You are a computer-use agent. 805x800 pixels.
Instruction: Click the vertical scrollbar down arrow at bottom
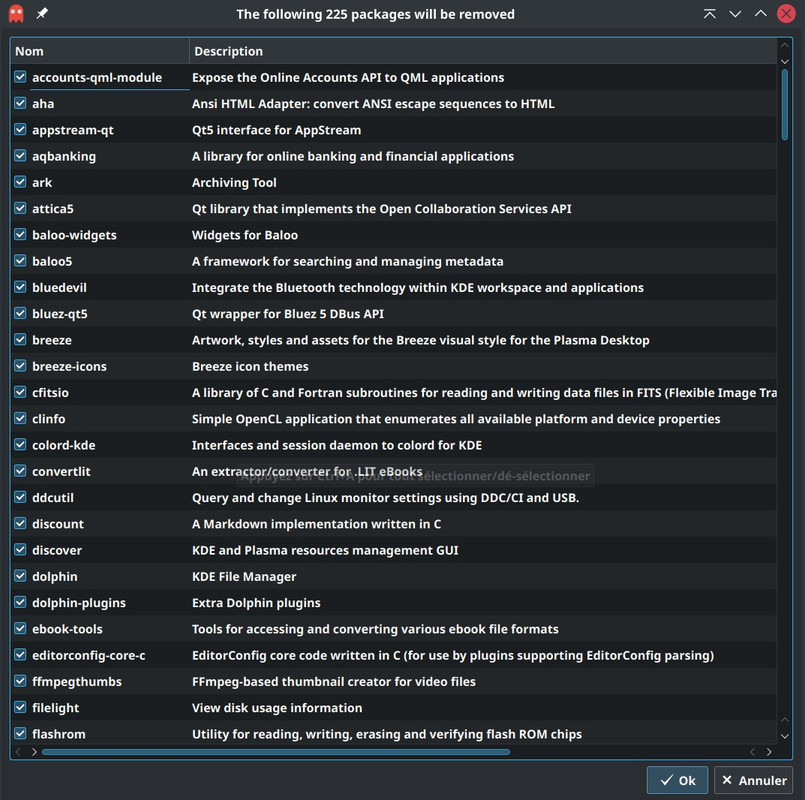click(x=784, y=736)
